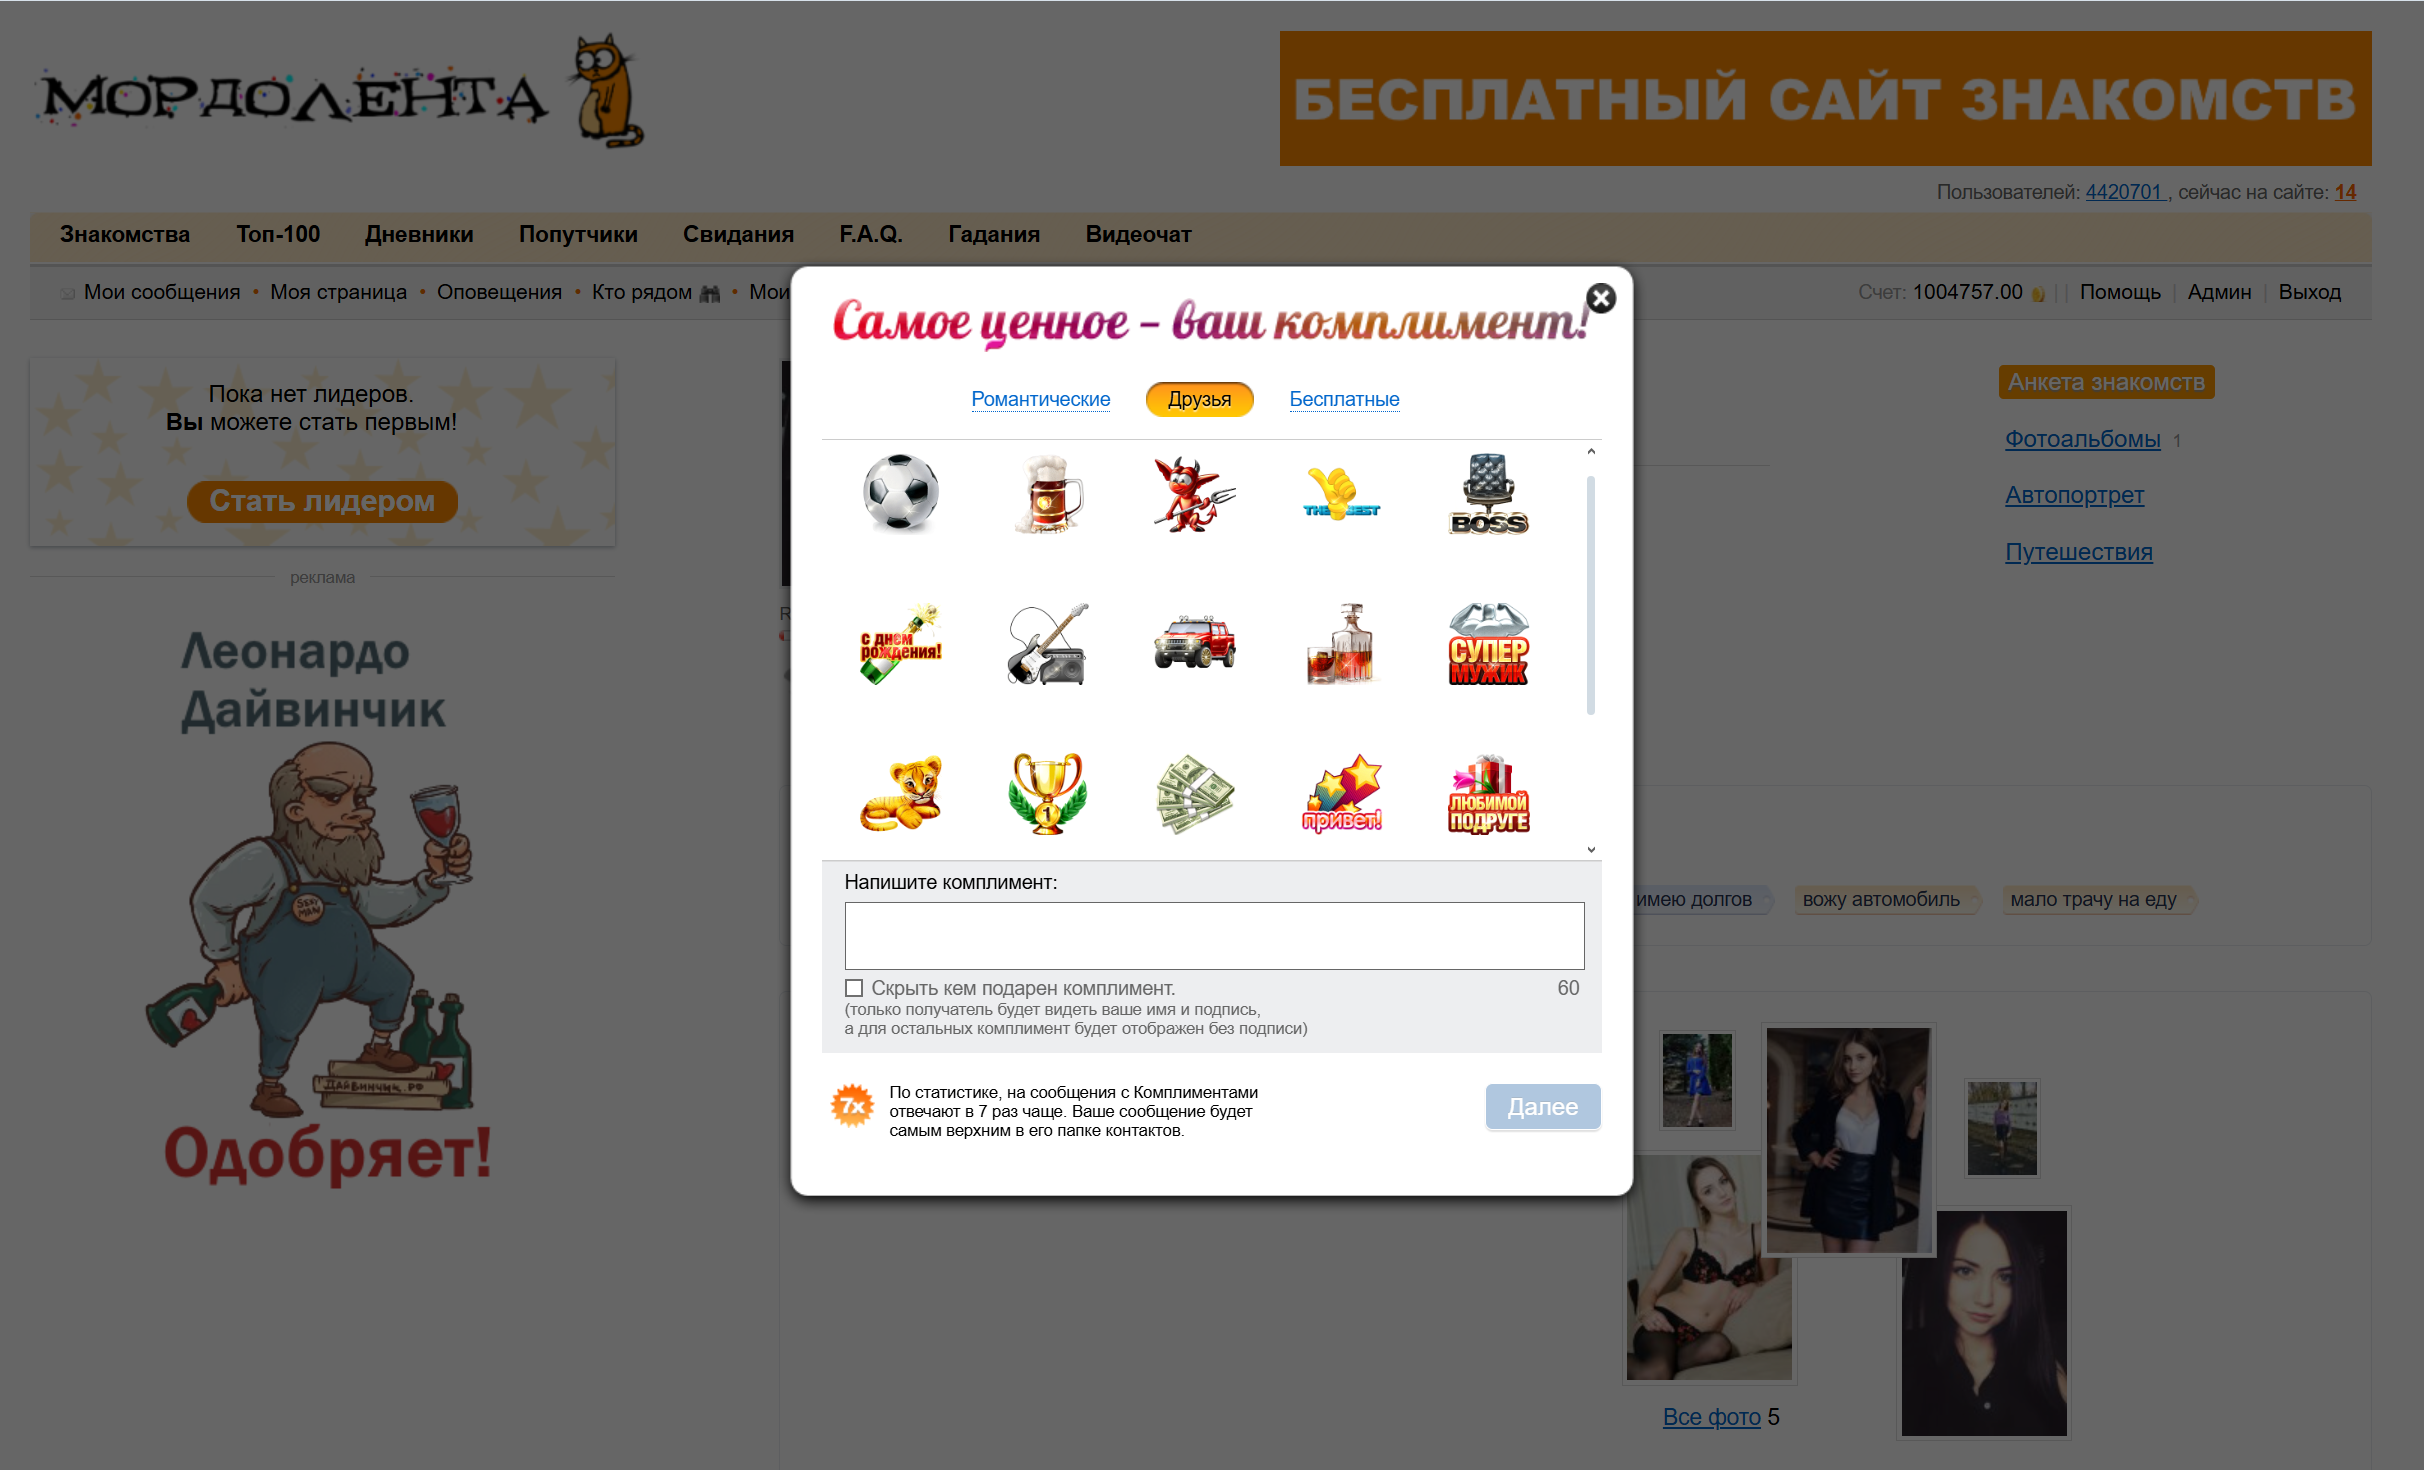Choose the beer mug compliment
Screen dimensions: 2424x1470
[1047, 493]
